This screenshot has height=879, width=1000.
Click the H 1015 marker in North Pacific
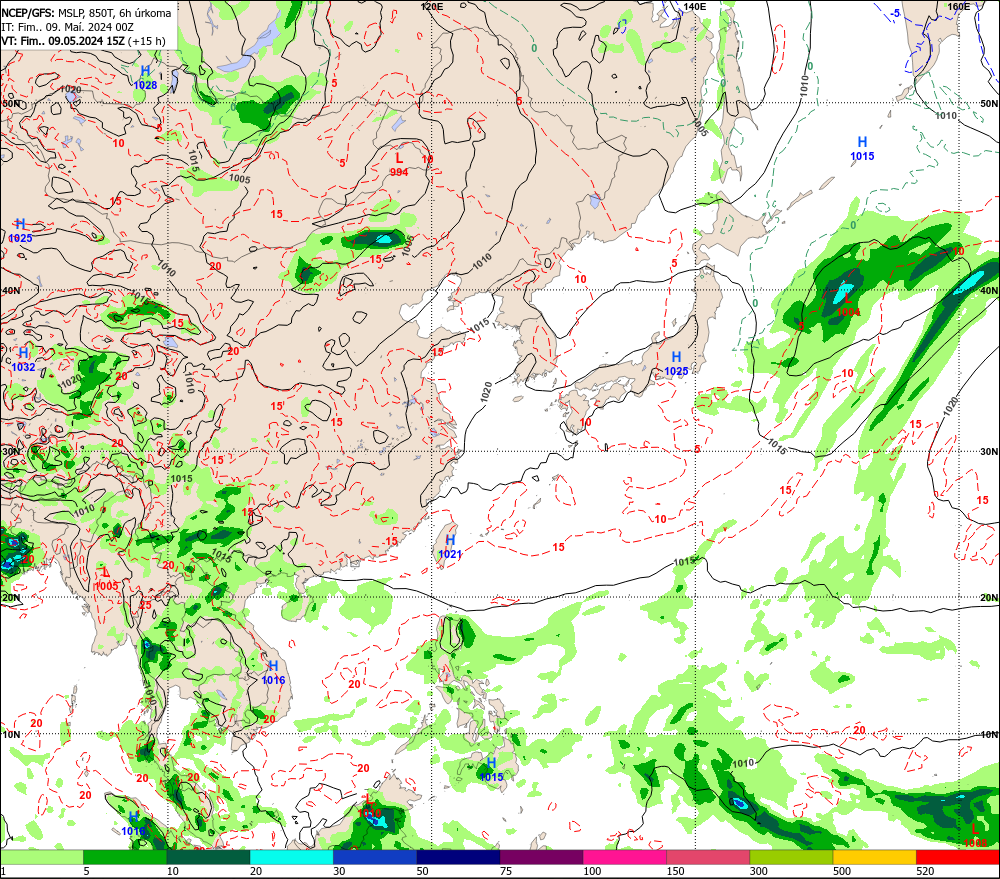pyautogui.click(x=862, y=149)
